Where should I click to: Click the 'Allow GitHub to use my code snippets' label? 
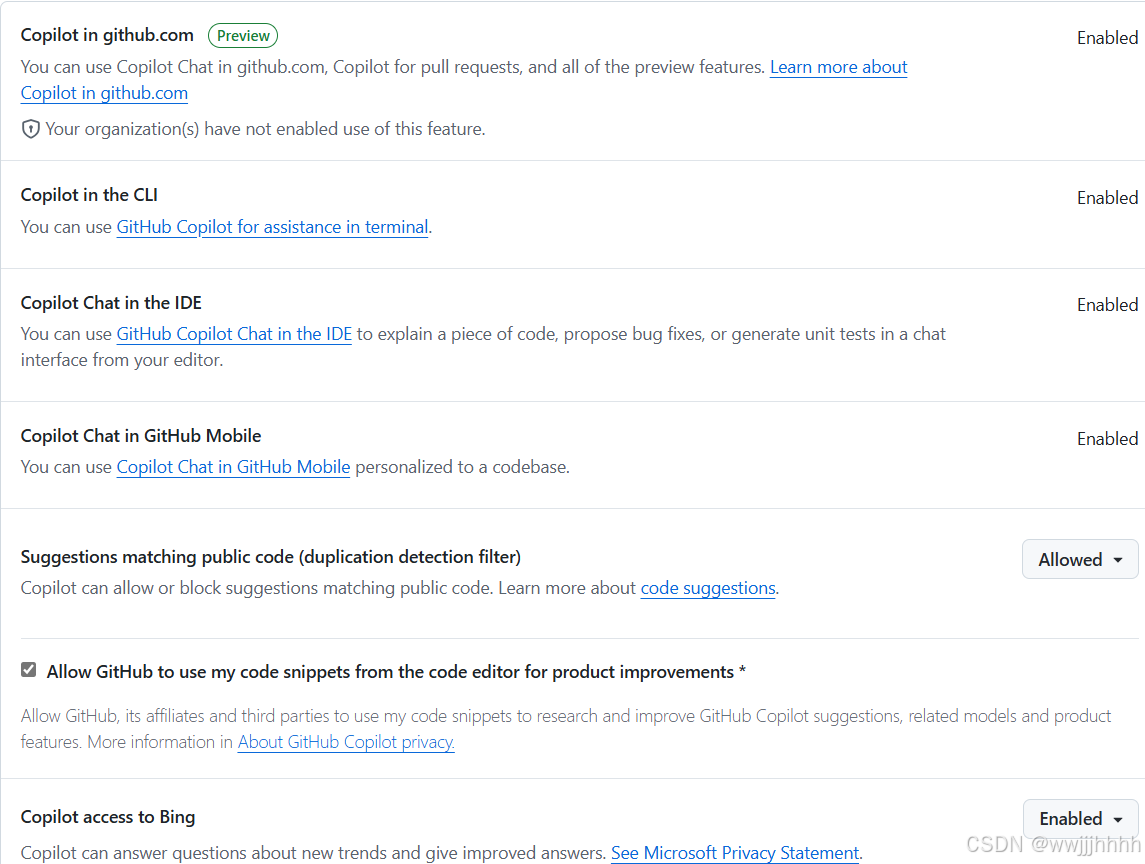(397, 672)
